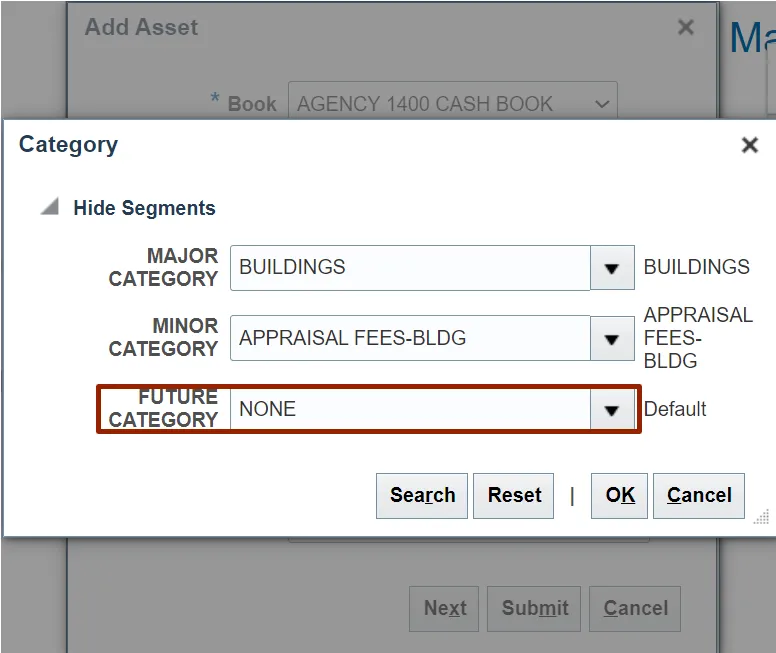Screen dimensions: 776x653
Task: Close the Add Asset dialog
Action: coord(685,28)
